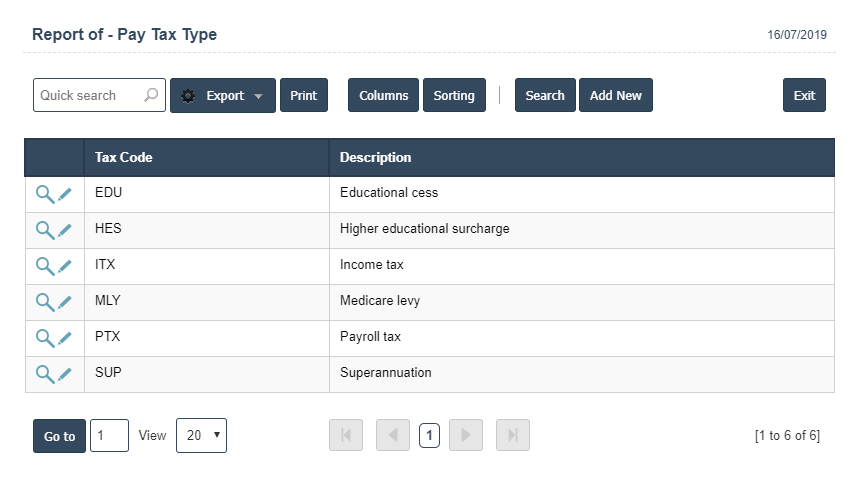Click the magnifier icon in Quick search box
The width and height of the screenshot is (852, 488).
pyautogui.click(x=151, y=96)
